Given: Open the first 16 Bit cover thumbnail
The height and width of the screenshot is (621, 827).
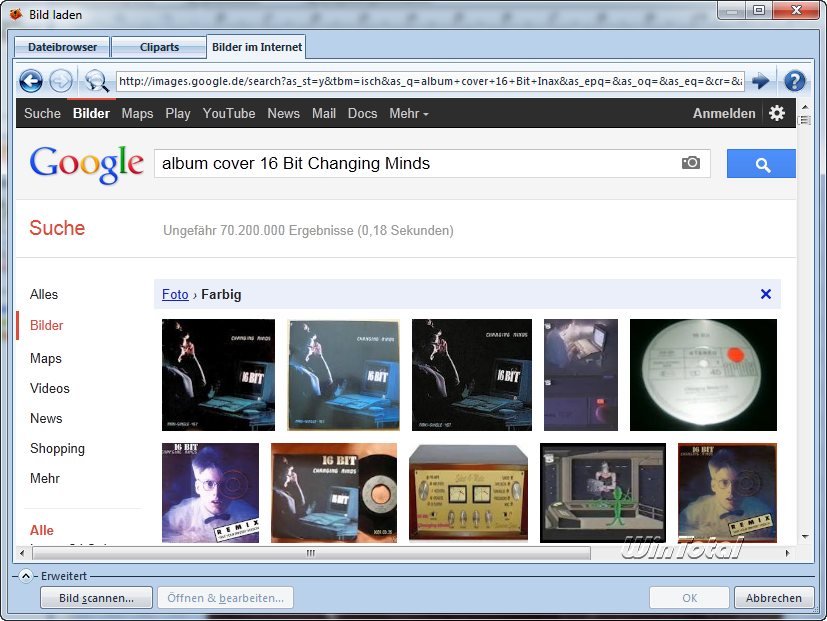Looking at the screenshot, I should click(x=218, y=375).
